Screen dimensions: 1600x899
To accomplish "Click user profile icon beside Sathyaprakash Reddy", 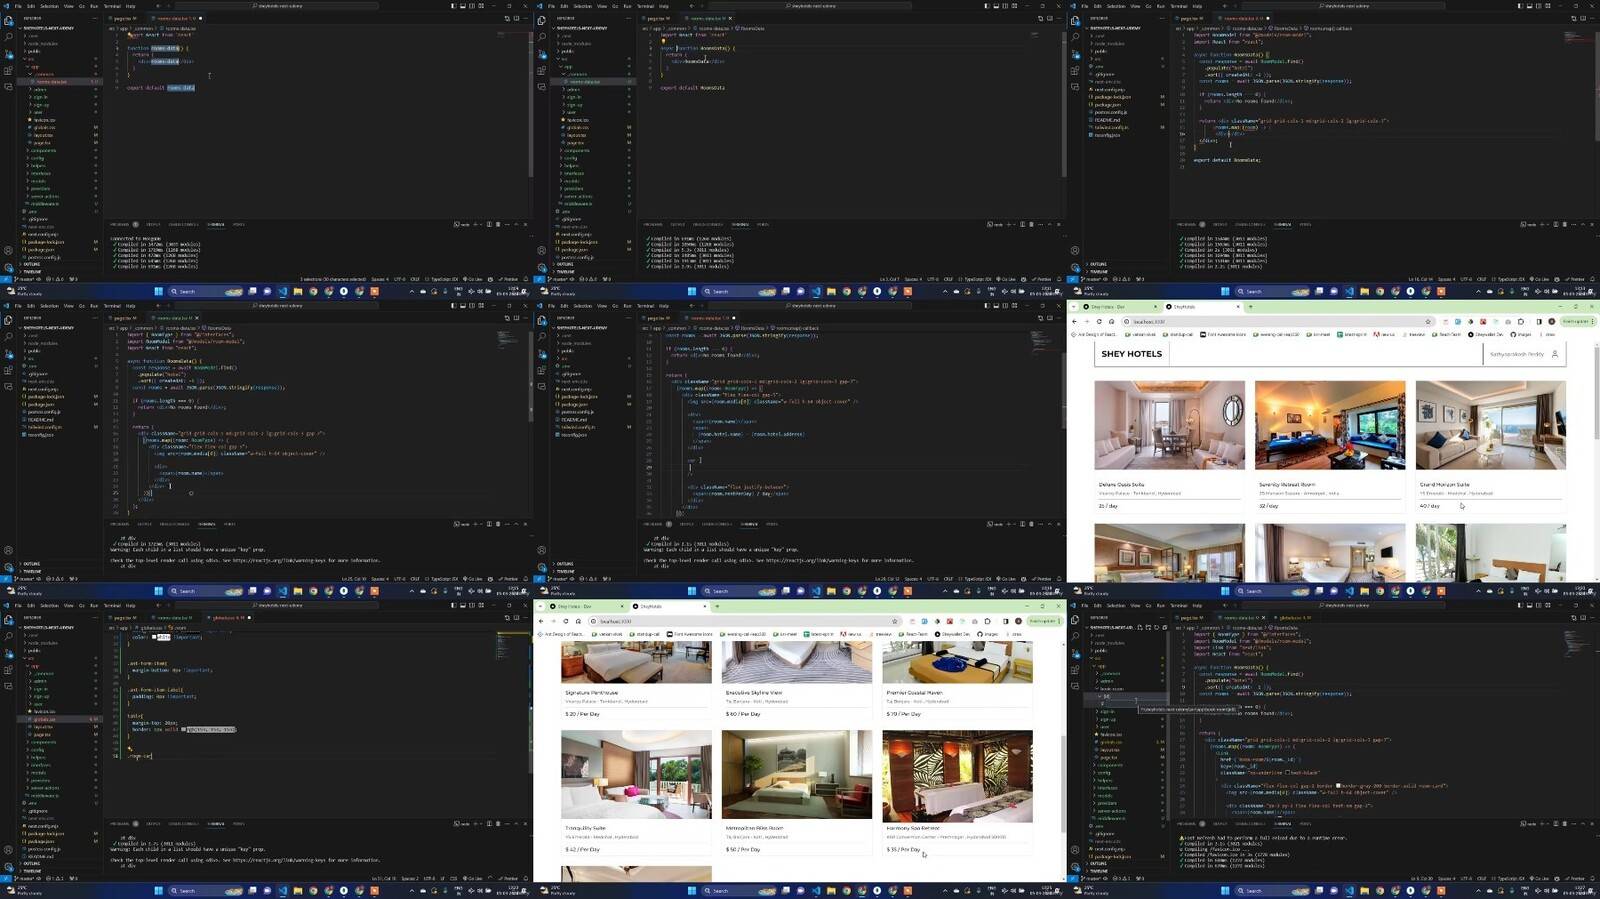I will [1554, 354].
